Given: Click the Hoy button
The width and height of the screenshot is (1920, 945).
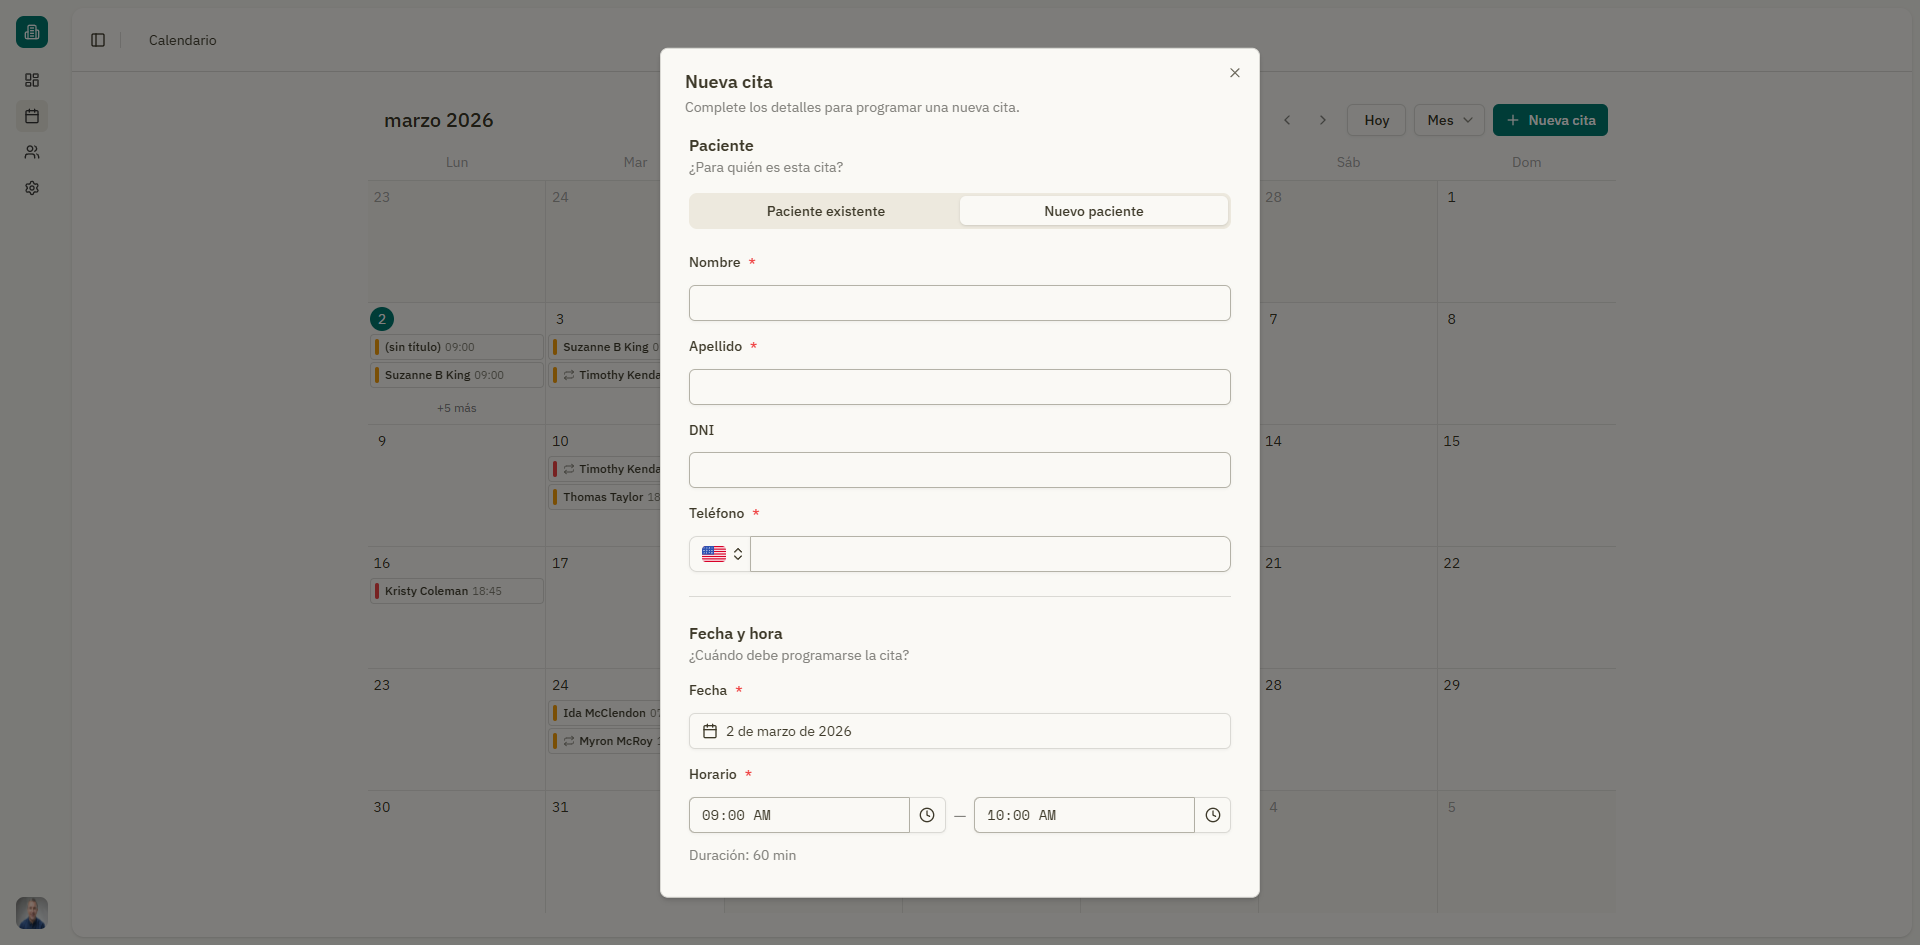Looking at the screenshot, I should 1376,120.
